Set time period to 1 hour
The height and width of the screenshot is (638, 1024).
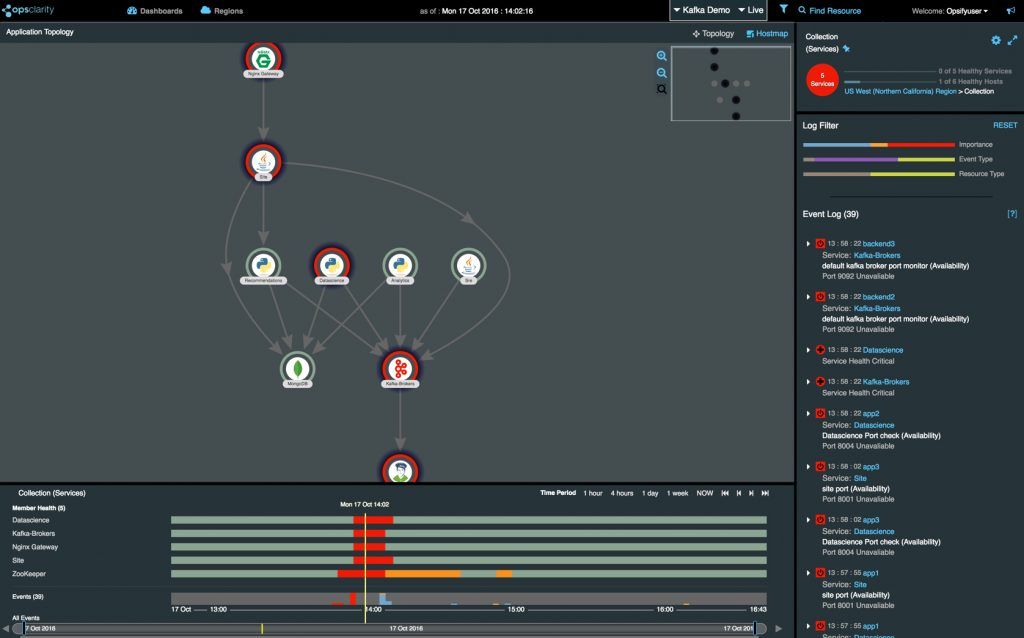(x=592, y=493)
